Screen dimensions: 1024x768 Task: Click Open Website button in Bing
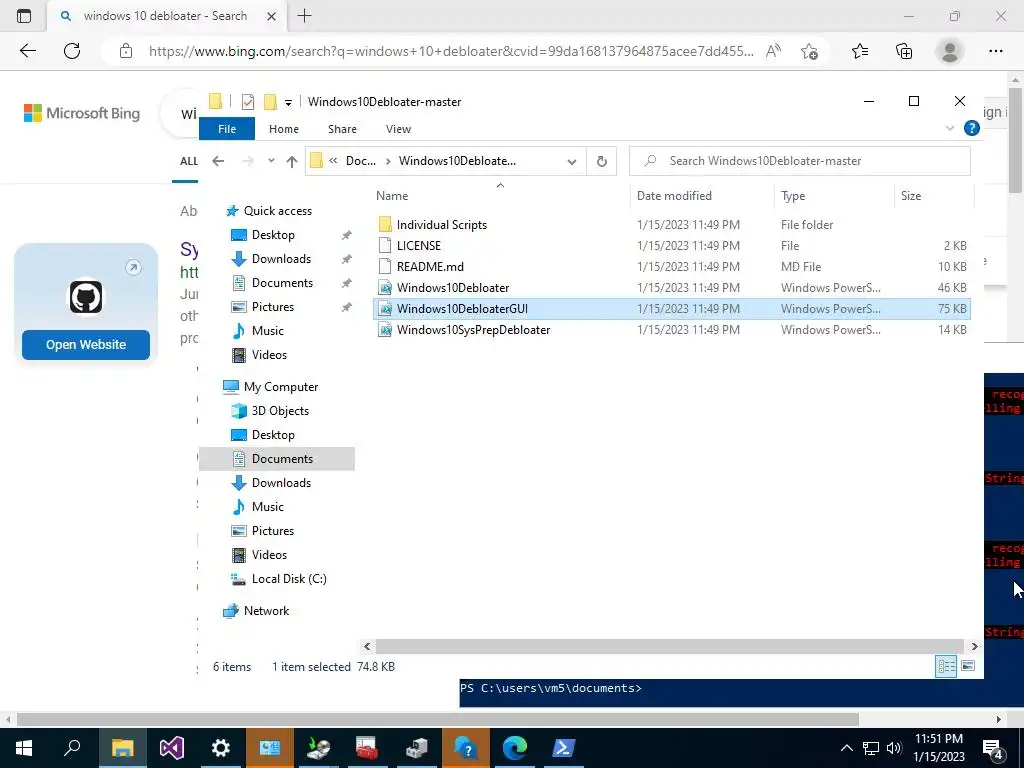tap(86, 345)
